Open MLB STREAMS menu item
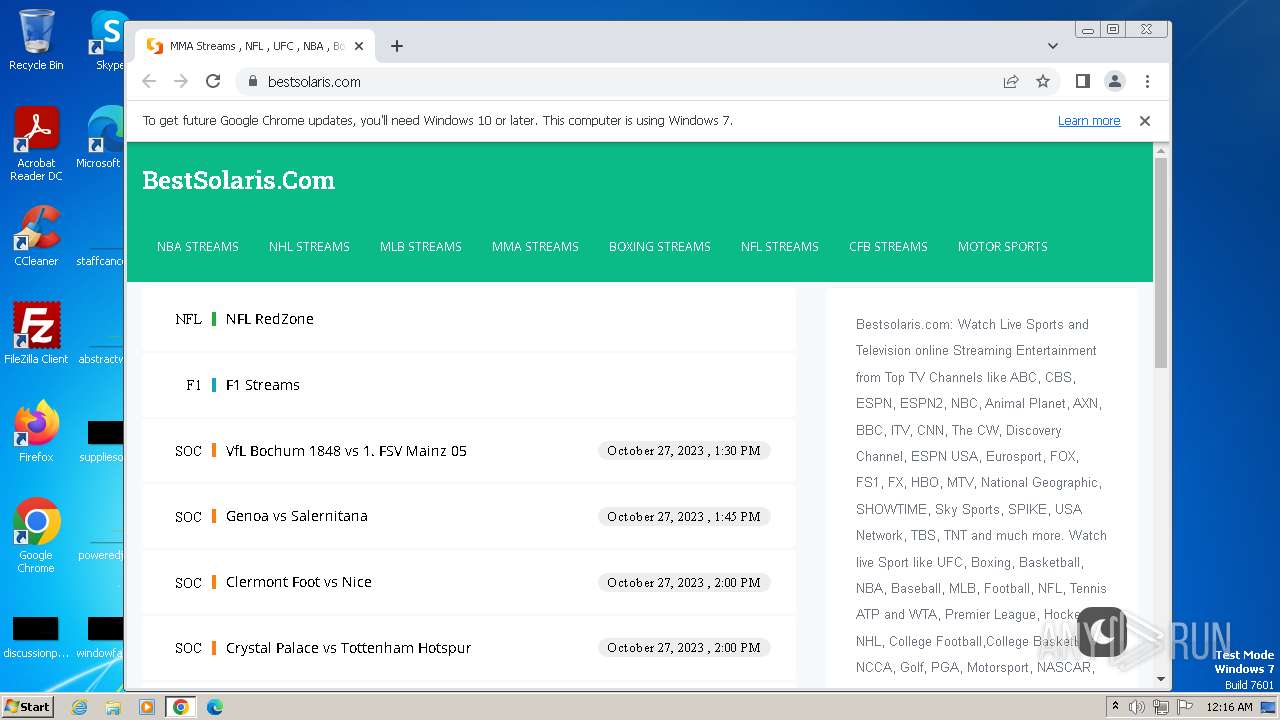Viewport: 1280px width, 720px height. 421,247
